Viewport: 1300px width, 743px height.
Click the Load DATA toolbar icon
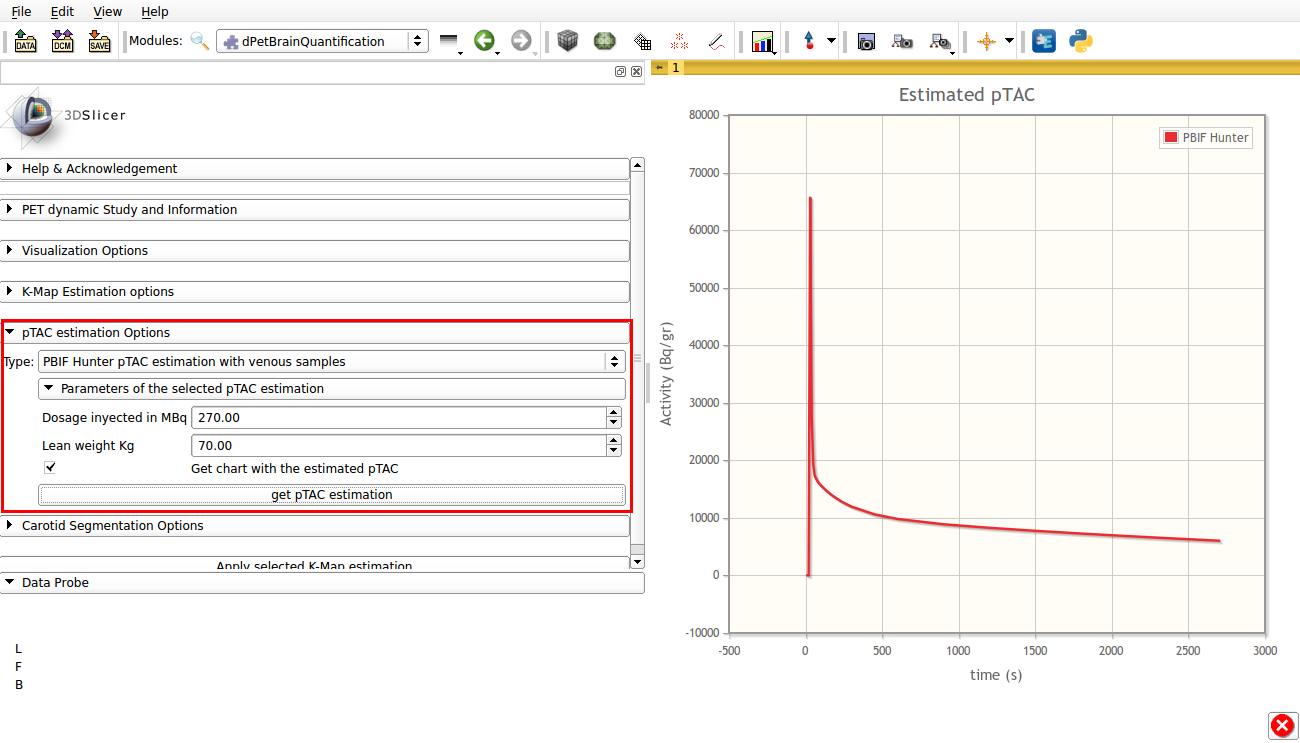tap(25, 42)
